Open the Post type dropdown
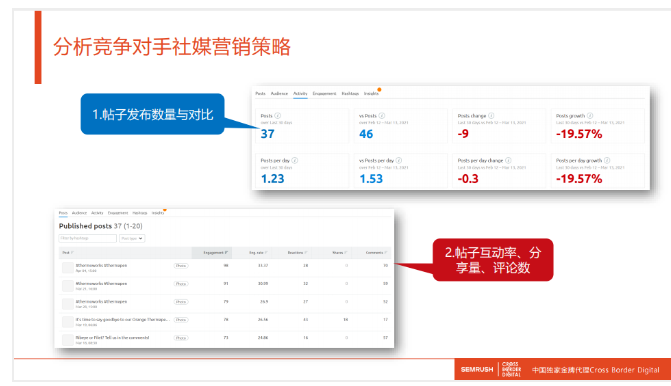Viewport: 671px width, 386px height. (x=132, y=238)
